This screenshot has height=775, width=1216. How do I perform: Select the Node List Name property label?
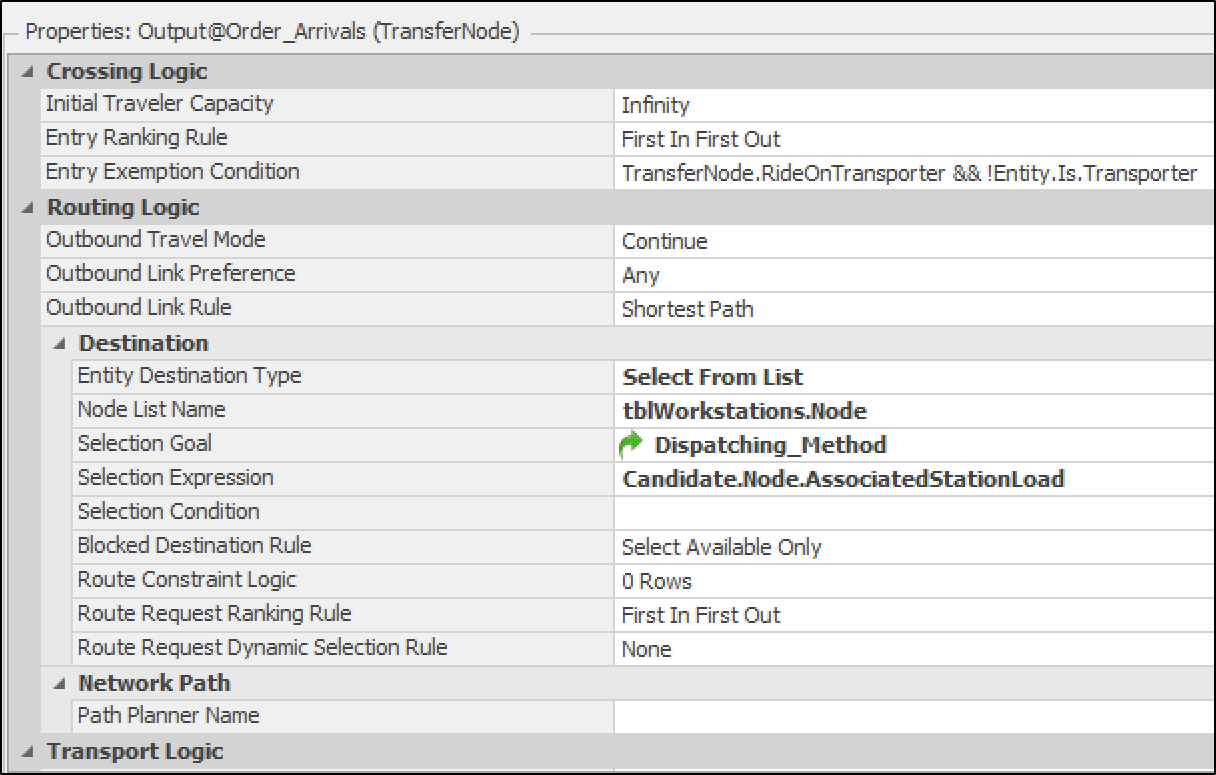(151, 410)
